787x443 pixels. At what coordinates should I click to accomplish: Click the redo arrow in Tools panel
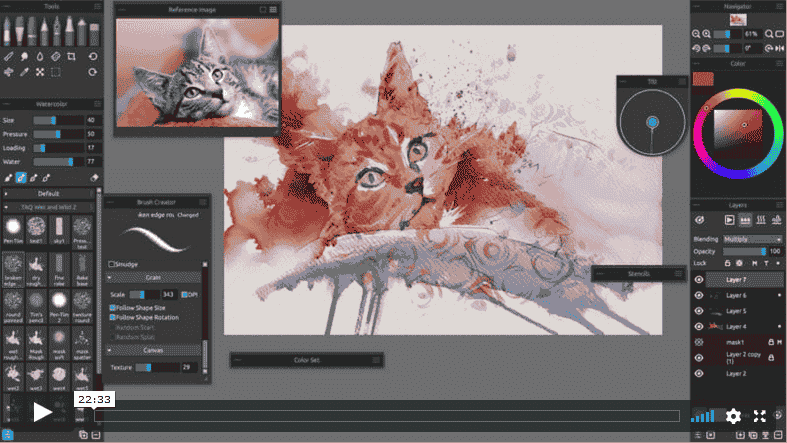[93, 72]
